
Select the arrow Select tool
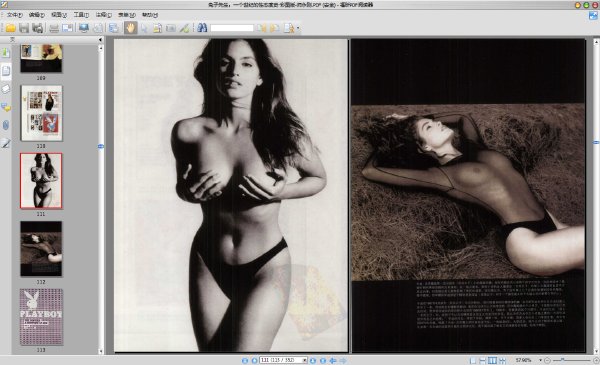click(144, 28)
